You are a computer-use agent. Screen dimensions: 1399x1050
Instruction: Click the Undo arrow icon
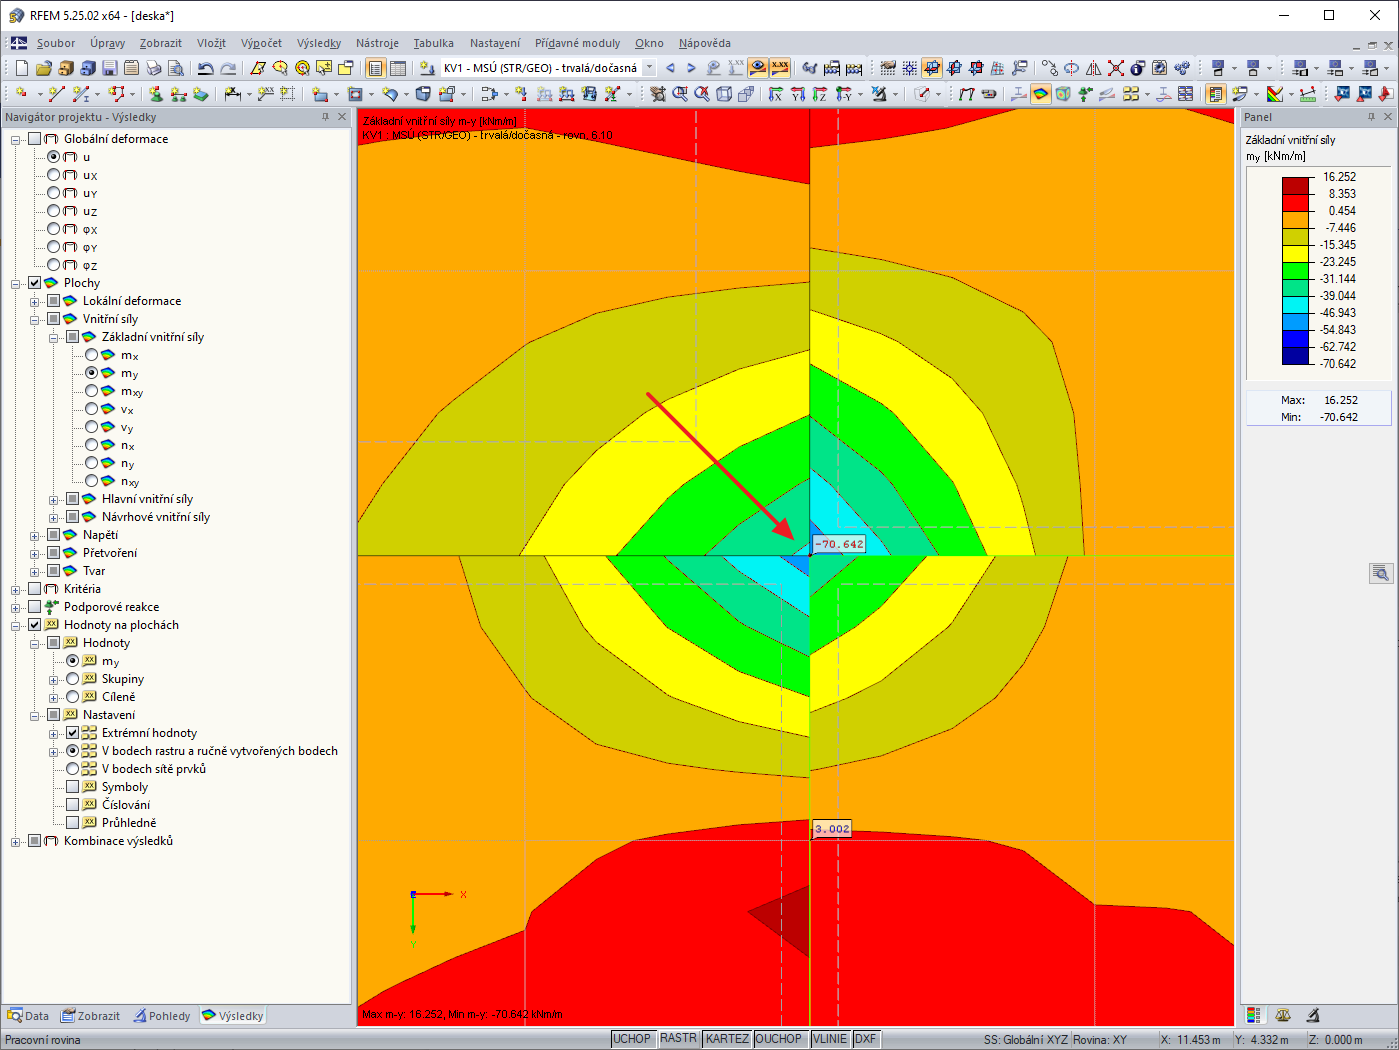tap(205, 68)
